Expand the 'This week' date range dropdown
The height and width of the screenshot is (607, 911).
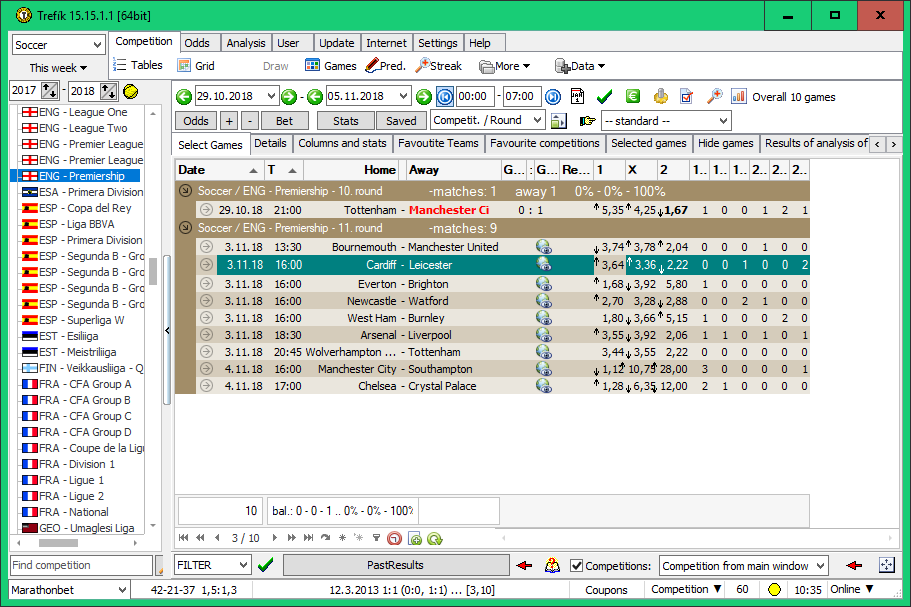57,67
